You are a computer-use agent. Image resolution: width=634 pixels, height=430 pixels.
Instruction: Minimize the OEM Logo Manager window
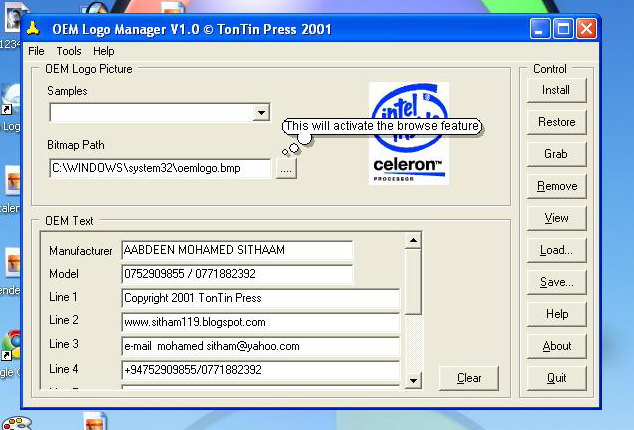(539, 29)
